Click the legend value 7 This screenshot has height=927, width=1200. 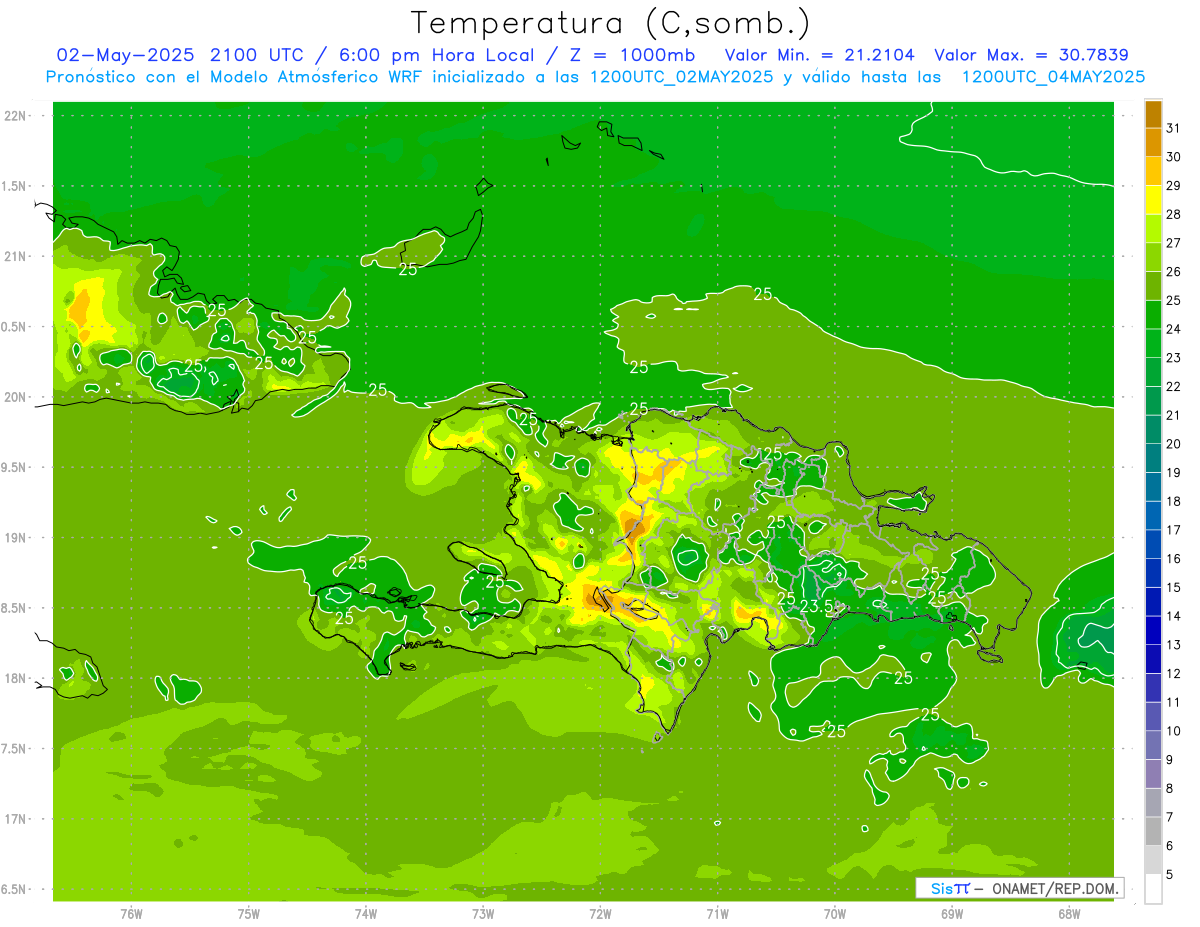[x=1170, y=818]
